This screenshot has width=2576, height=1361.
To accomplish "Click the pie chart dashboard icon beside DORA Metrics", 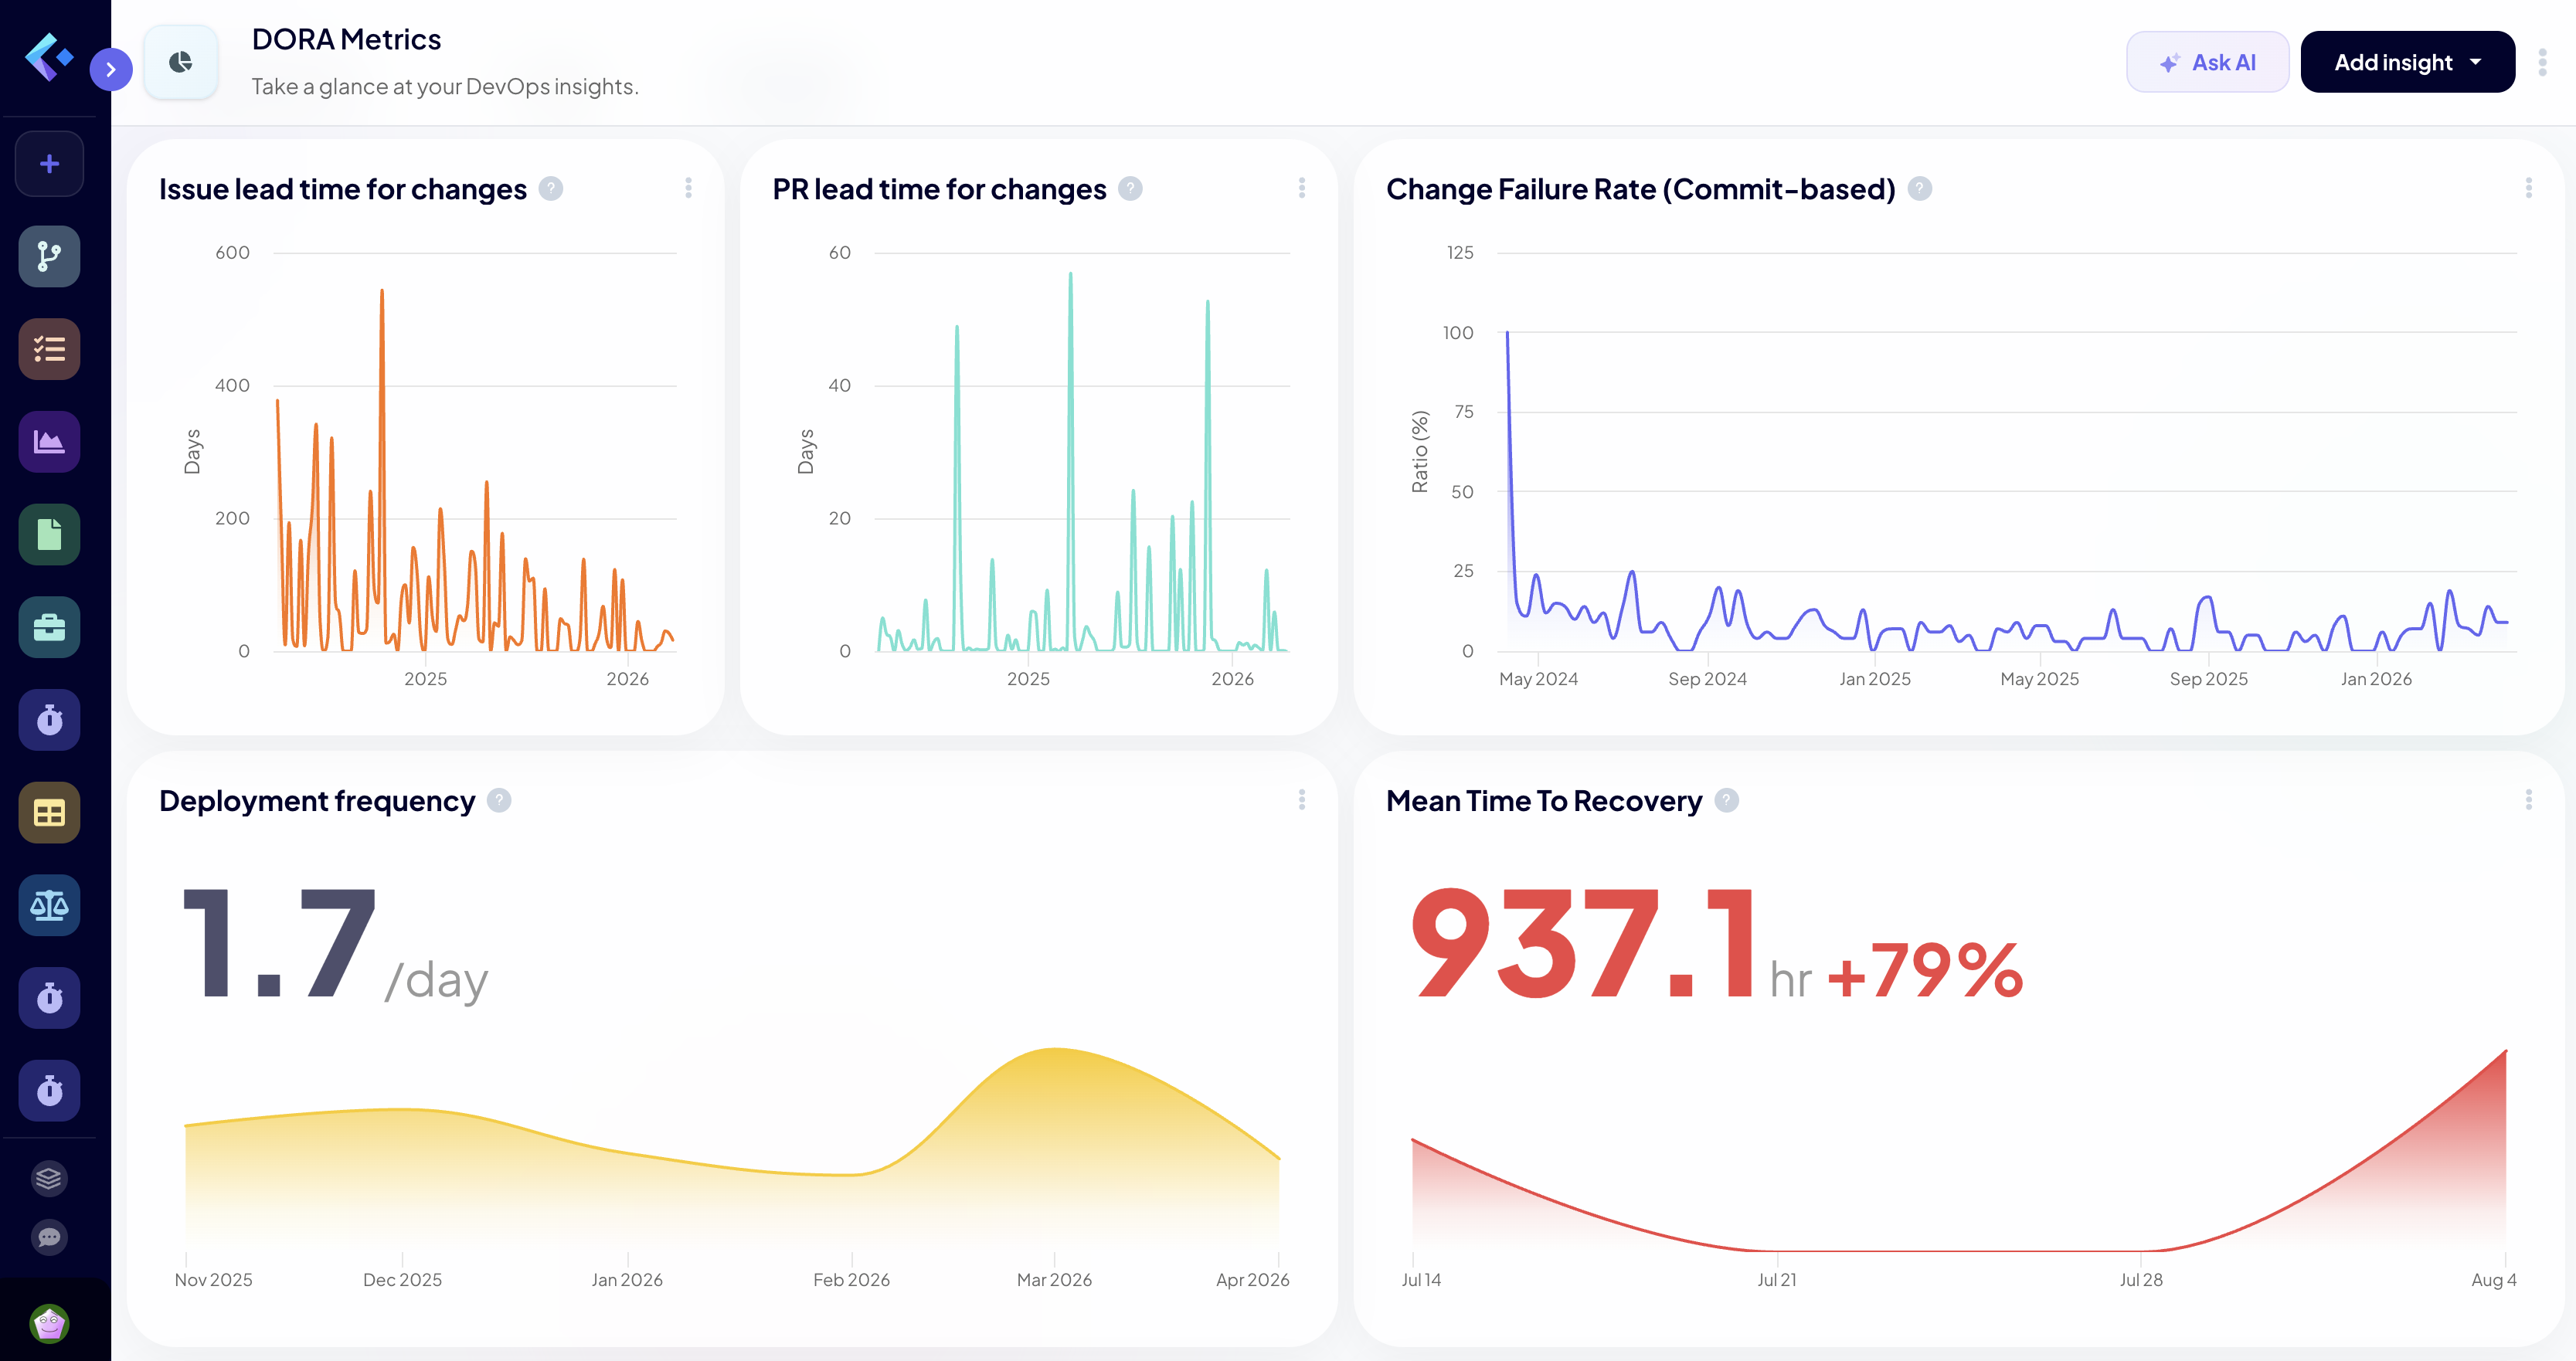I will click(181, 61).
